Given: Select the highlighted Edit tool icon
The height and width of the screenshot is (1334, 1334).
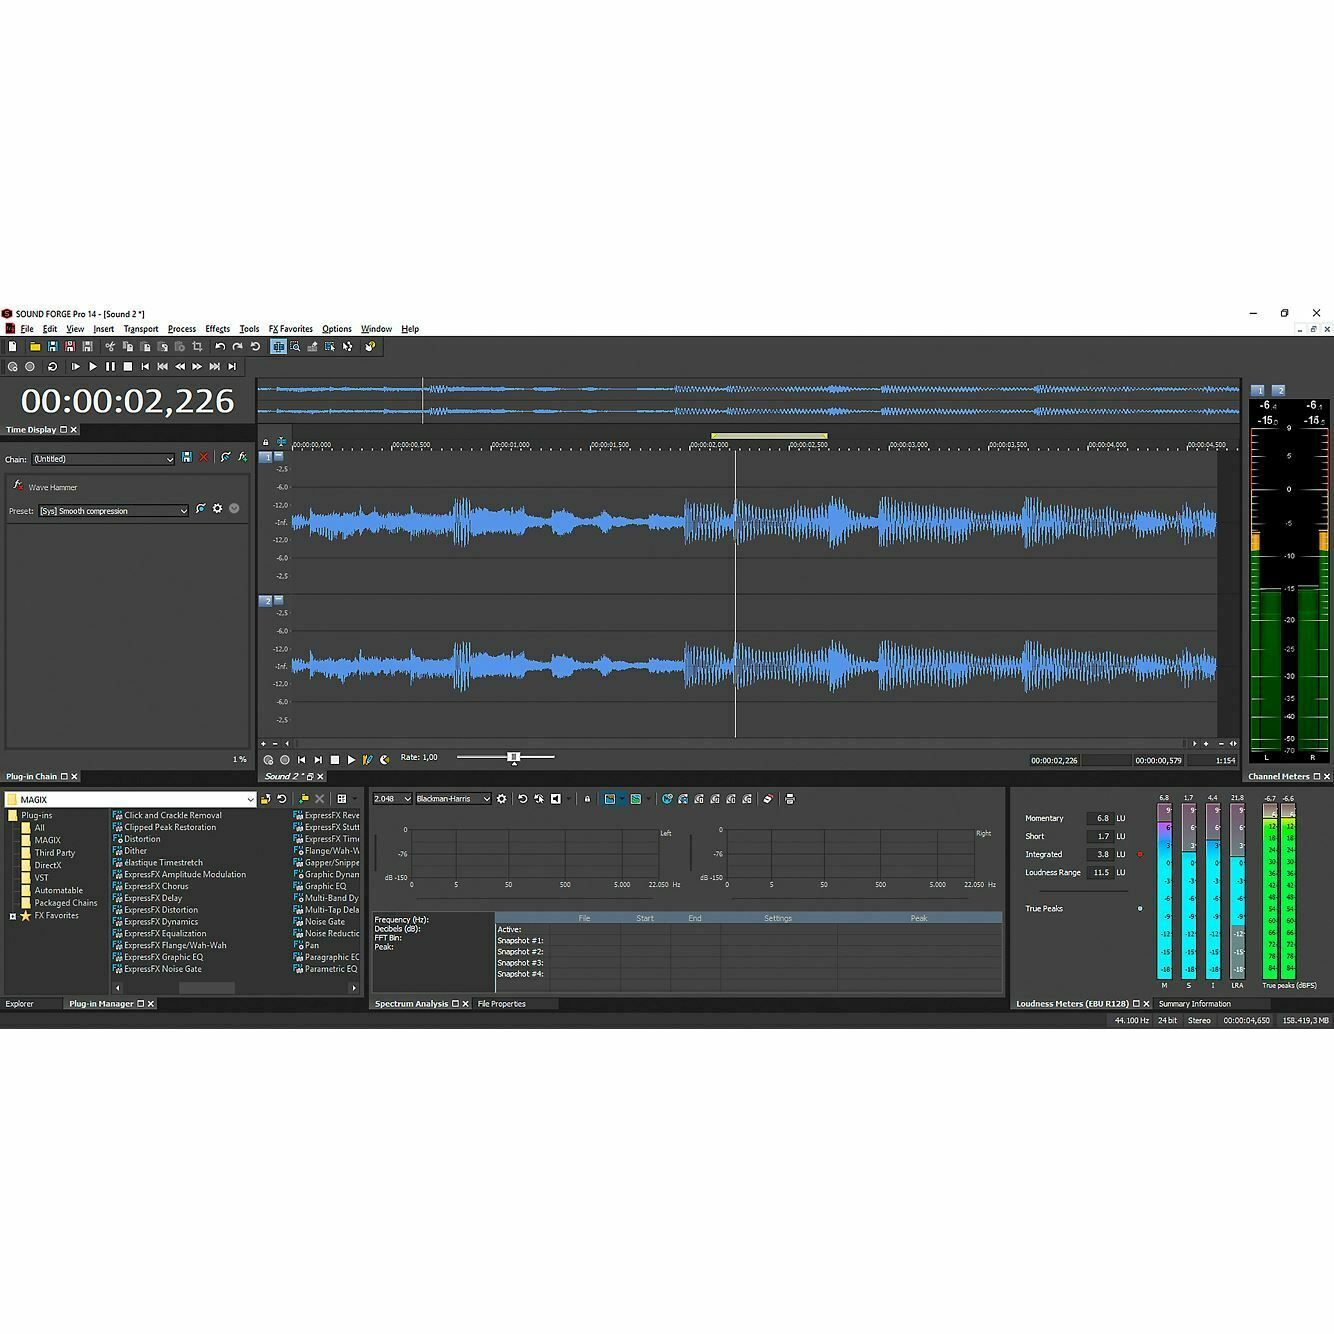Looking at the screenshot, I should tap(278, 347).
